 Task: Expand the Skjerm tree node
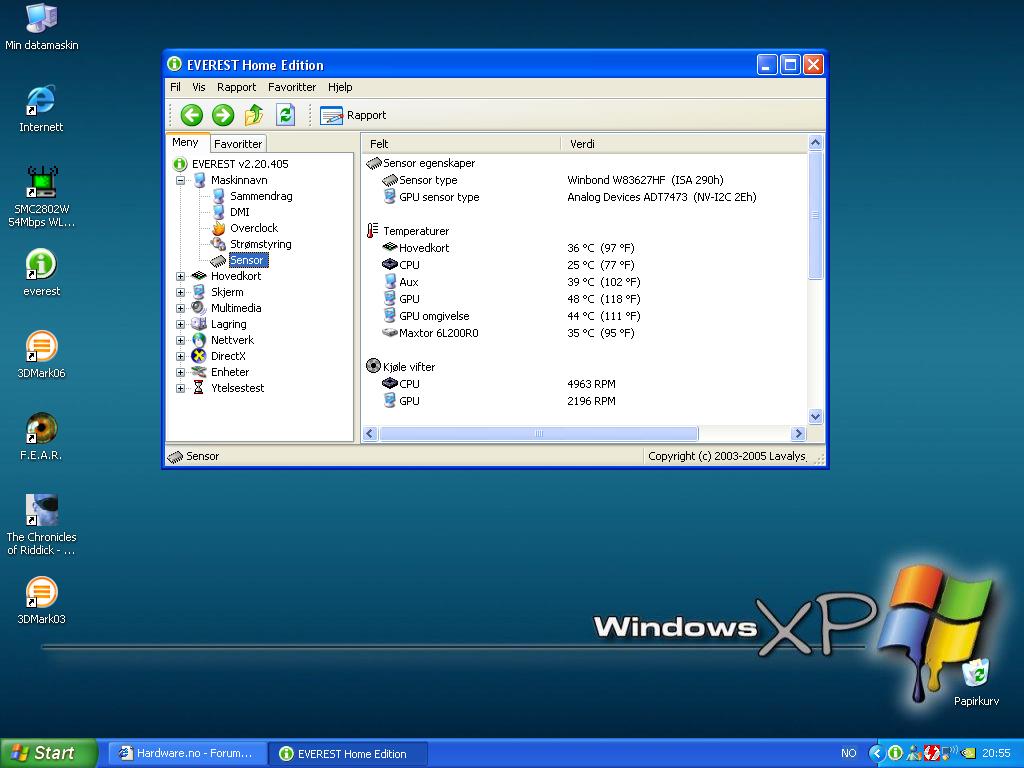[180, 293]
